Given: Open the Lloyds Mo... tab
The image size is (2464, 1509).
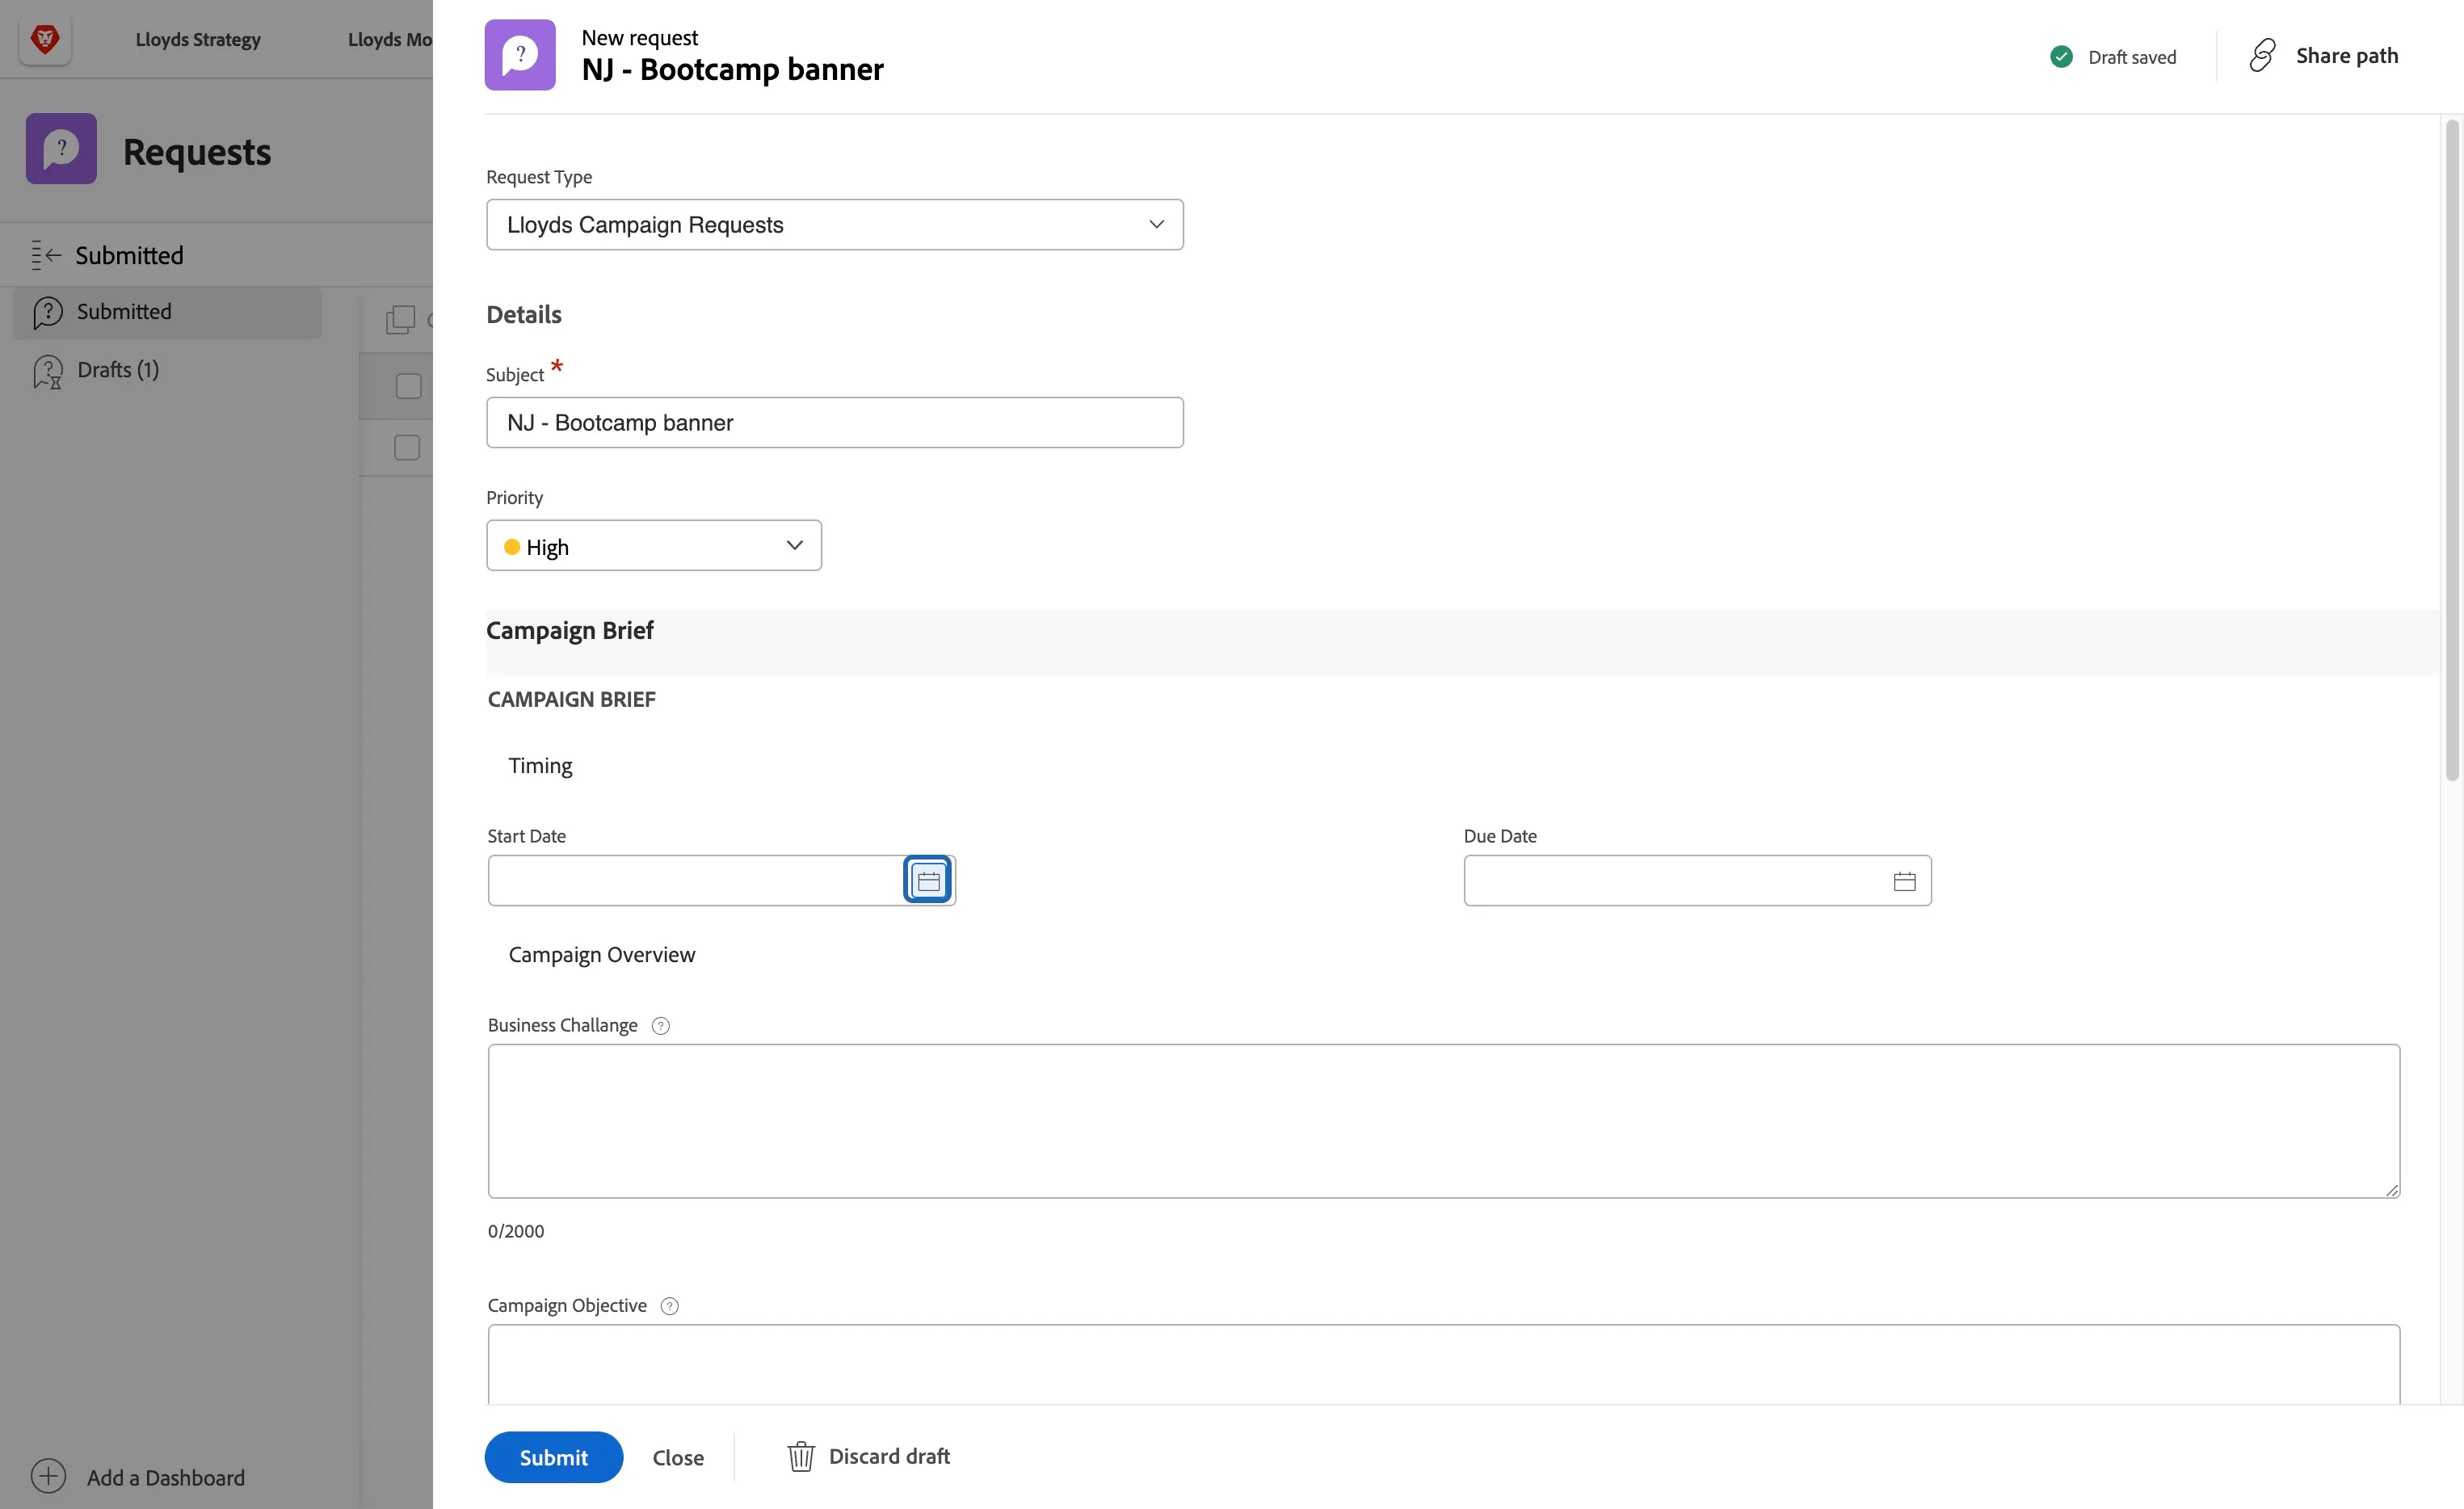Looking at the screenshot, I should click(x=390, y=39).
